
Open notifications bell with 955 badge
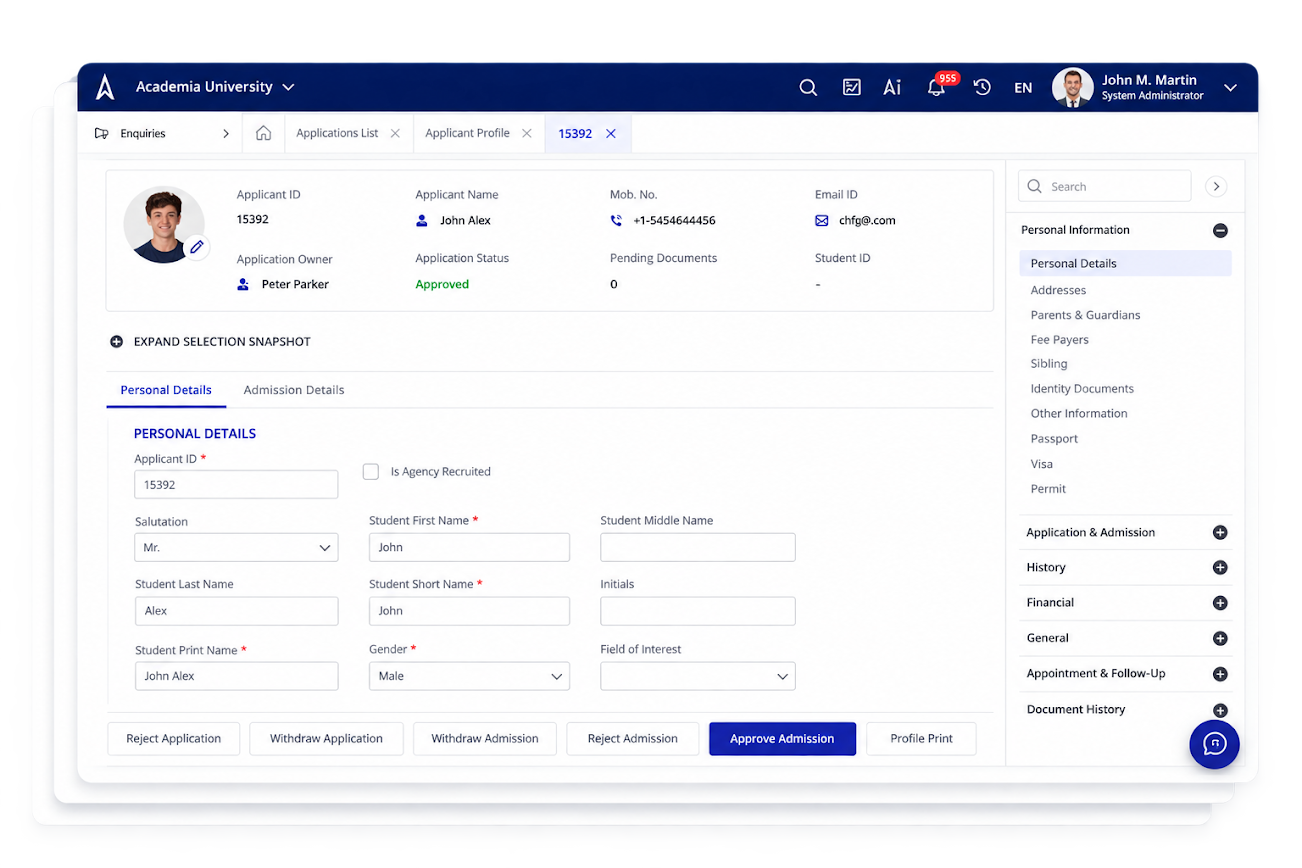click(x=937, y=86)
